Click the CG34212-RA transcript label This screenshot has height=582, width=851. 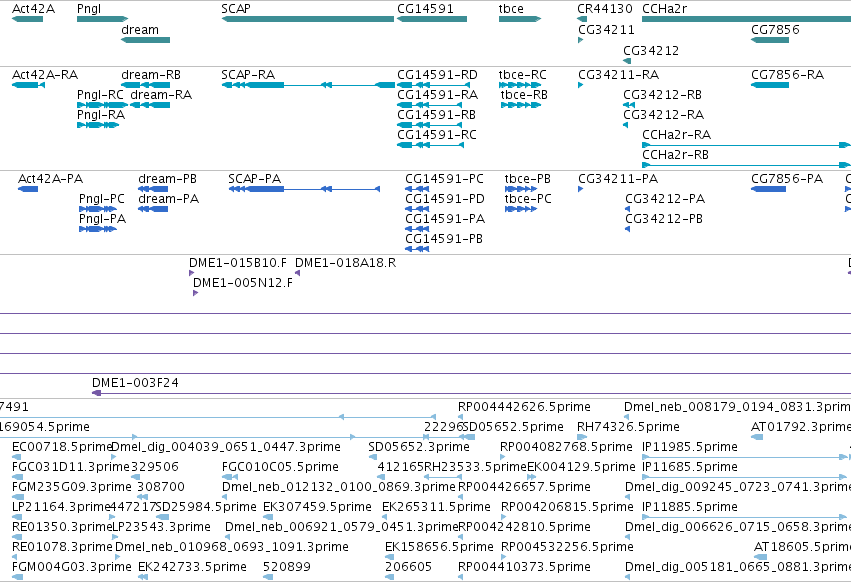point(663,115)
